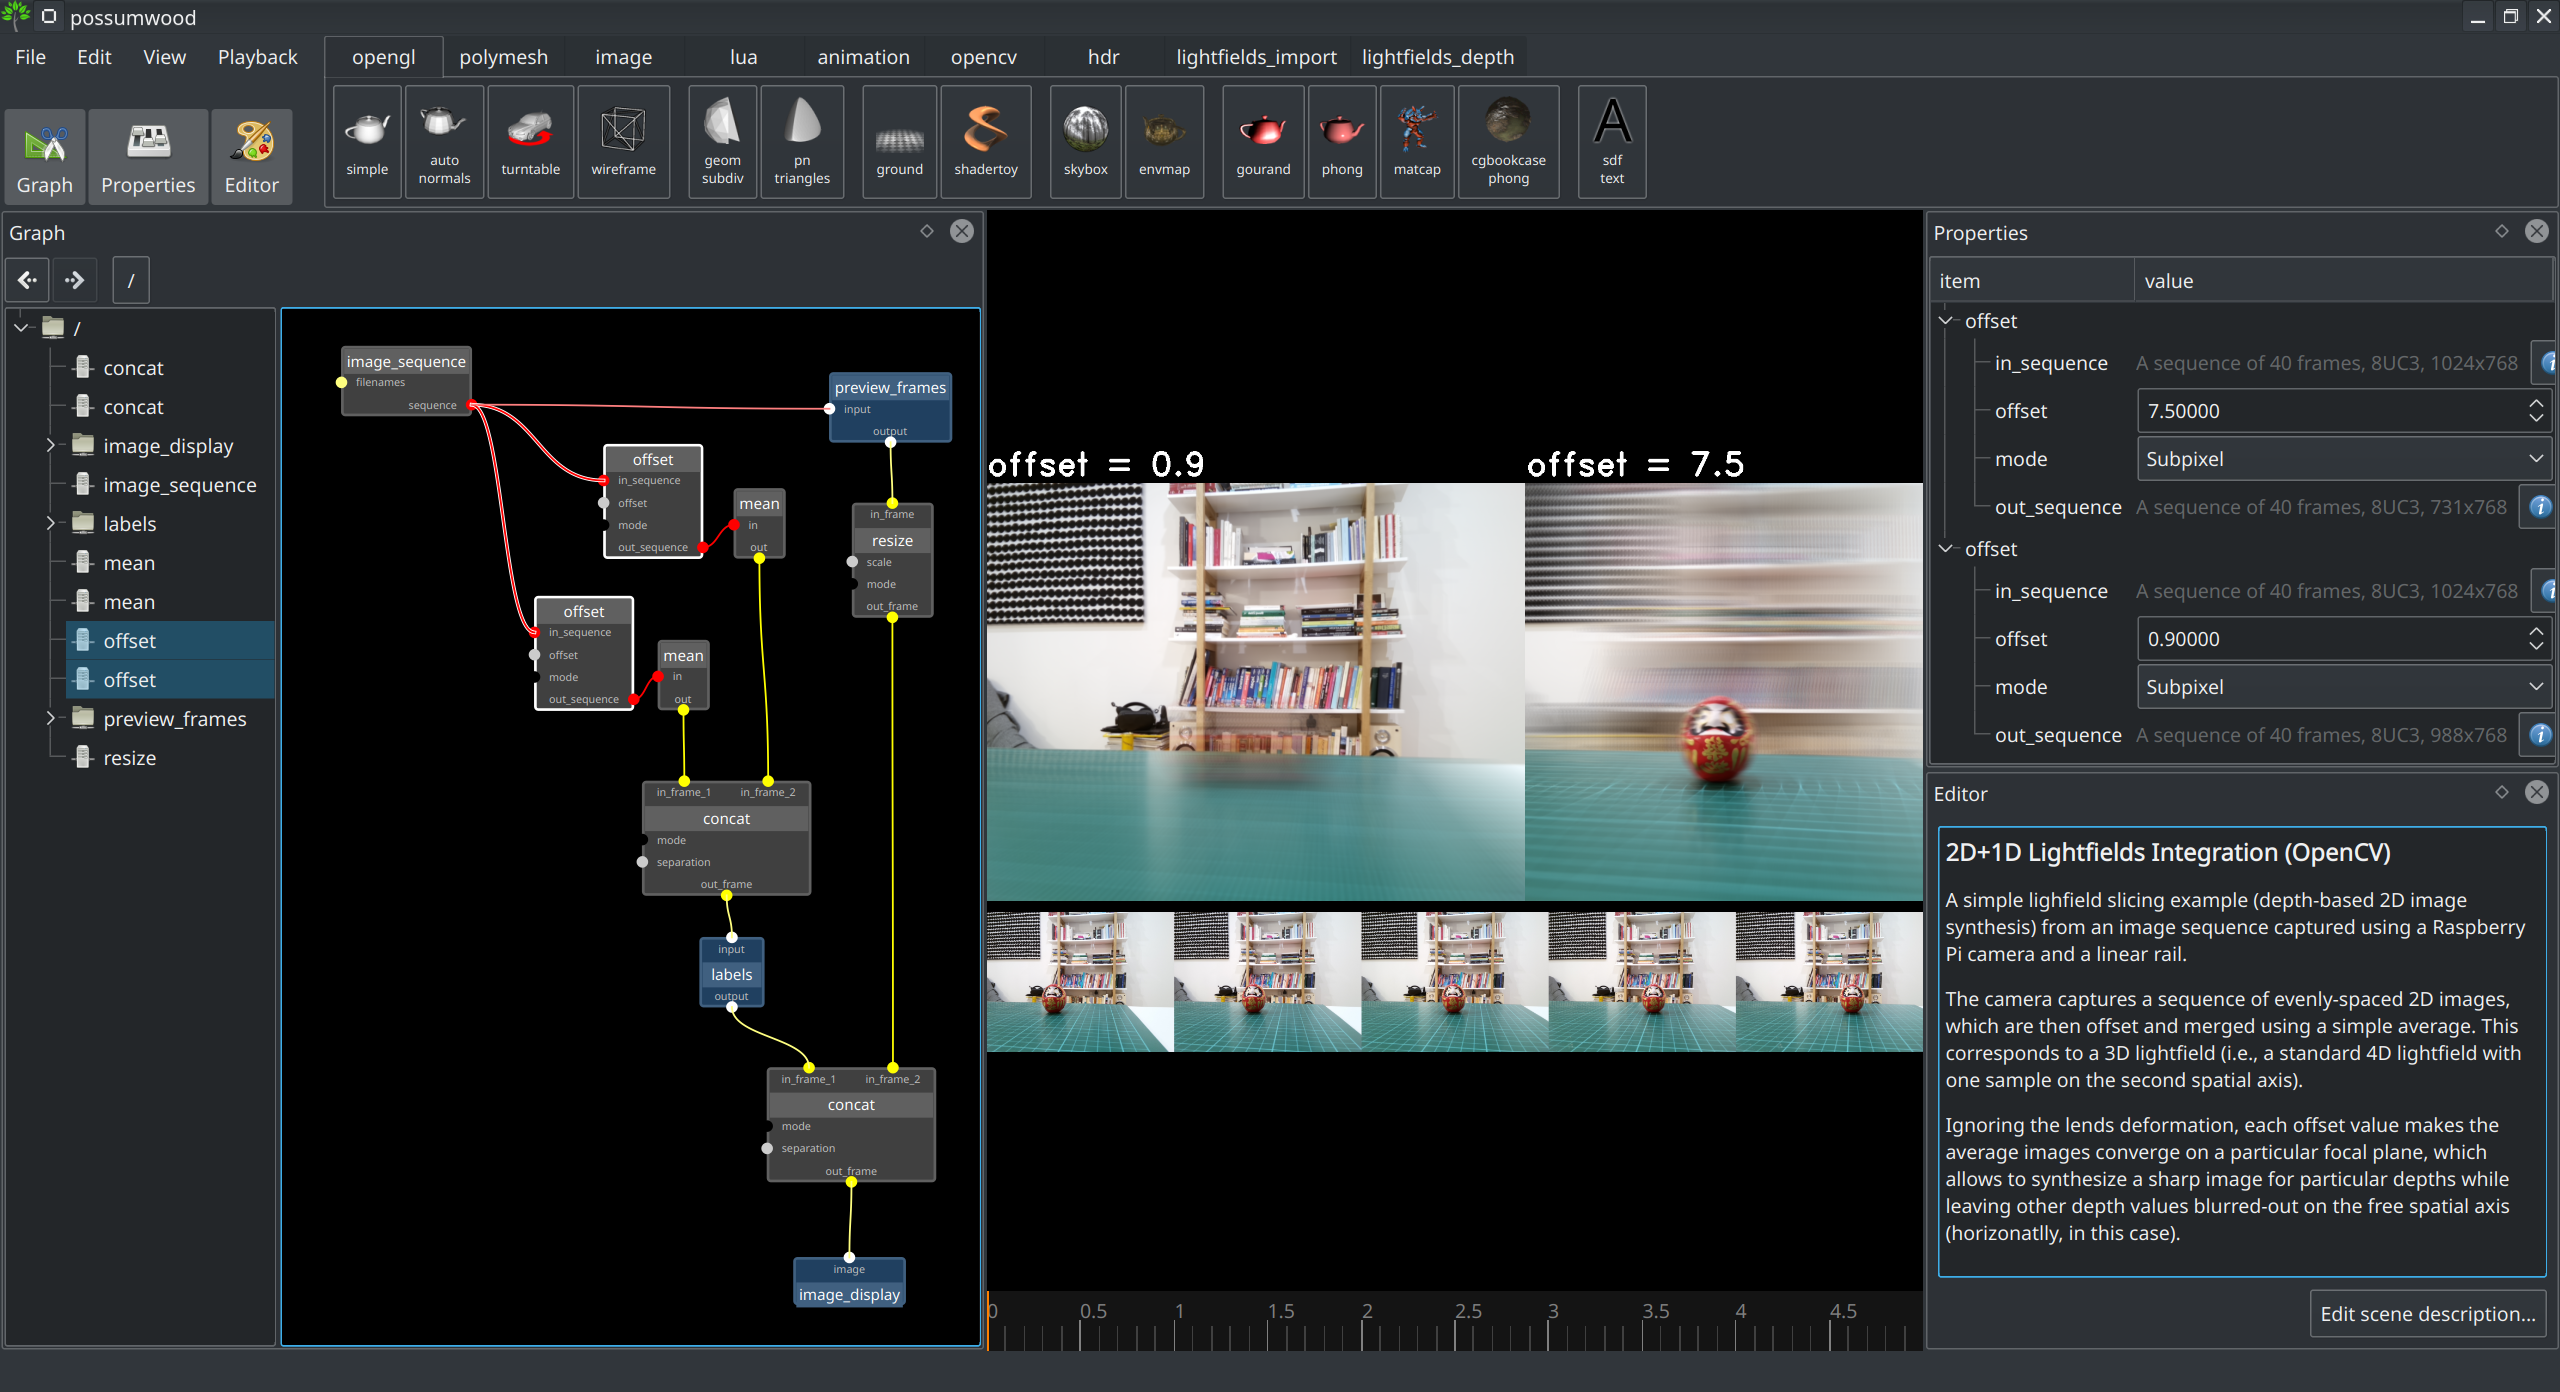Click Edit scene description button

pyautogui.click(x=2427, y=1314)
